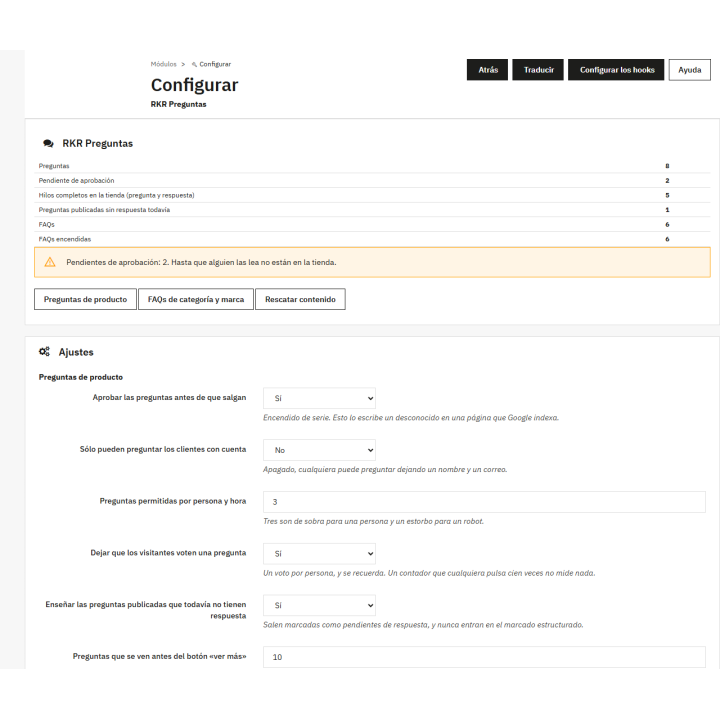Select the Hilos completos en la tienda row
Screen dimensions: 720x720
pyautogui.click(x=372, y=195)
